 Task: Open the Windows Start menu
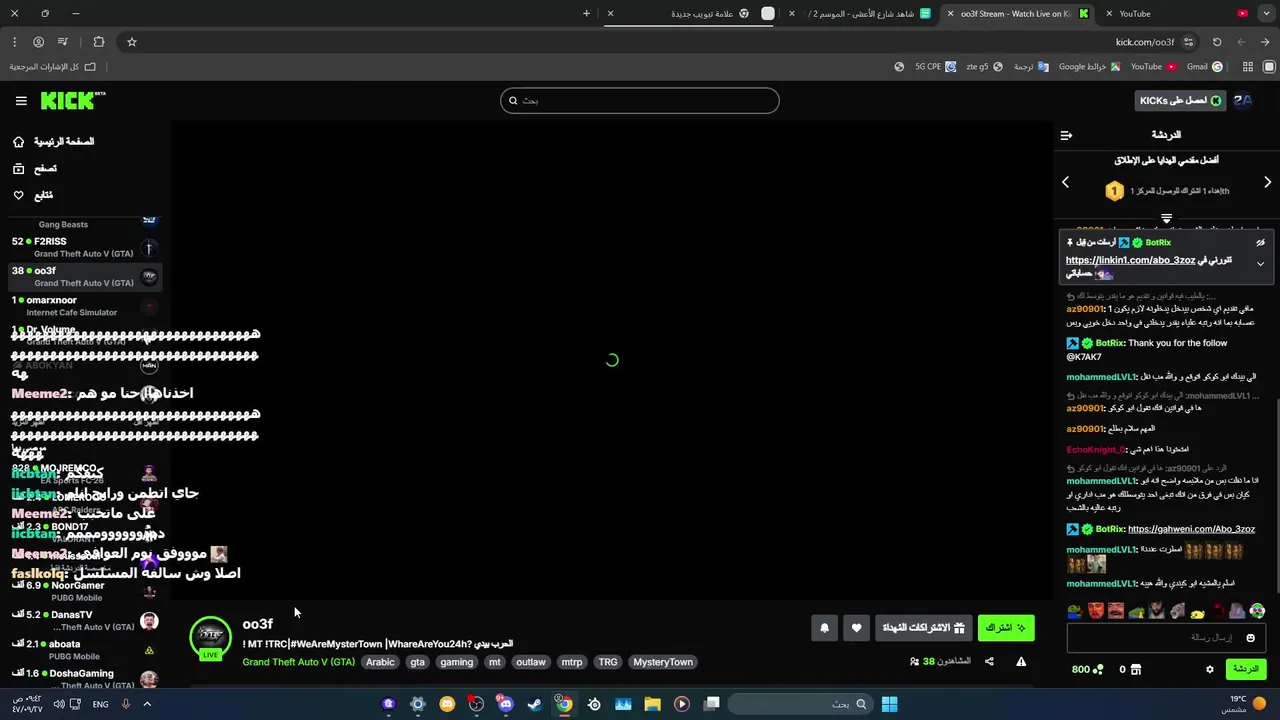point(889,704)
